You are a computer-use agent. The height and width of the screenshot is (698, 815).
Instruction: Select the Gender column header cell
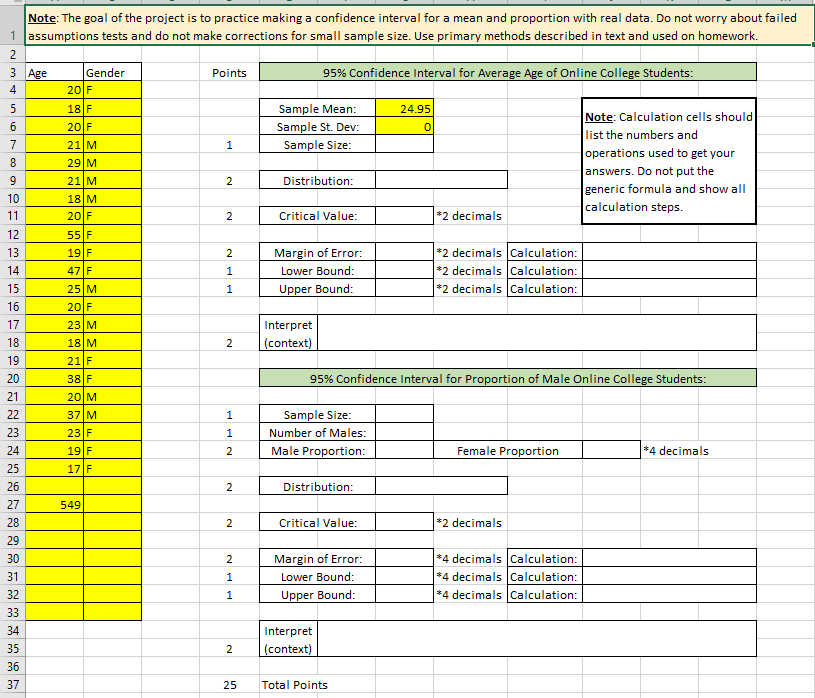coord(112,72)
